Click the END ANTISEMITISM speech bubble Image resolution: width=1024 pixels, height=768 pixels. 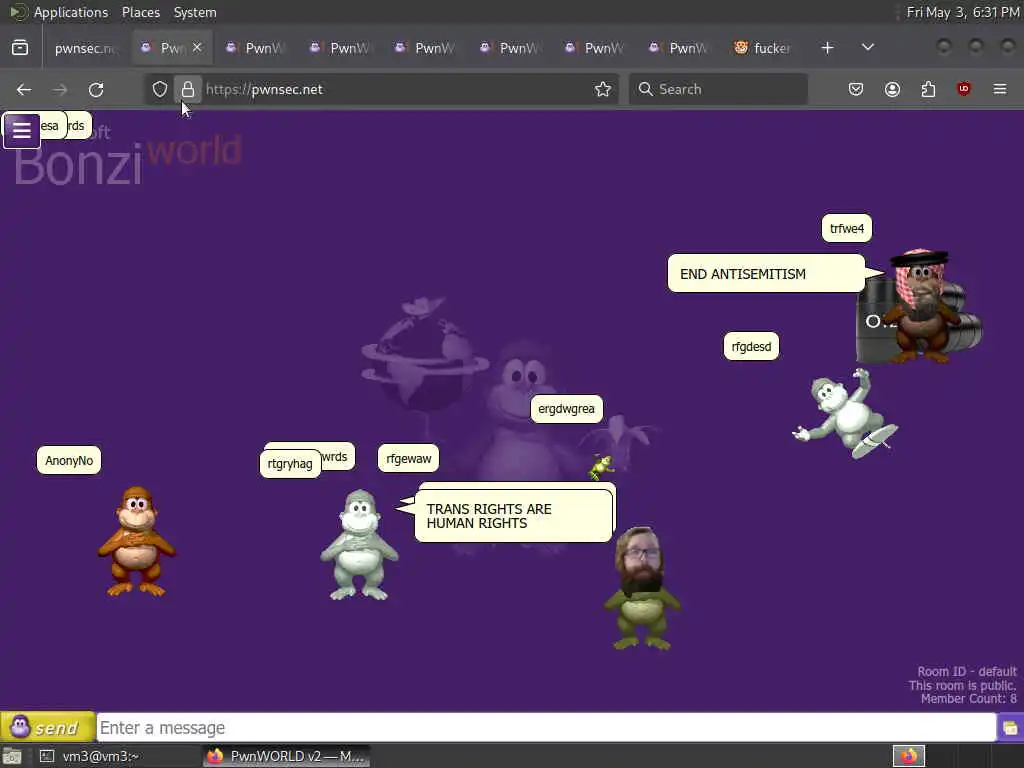click(766, 274)
